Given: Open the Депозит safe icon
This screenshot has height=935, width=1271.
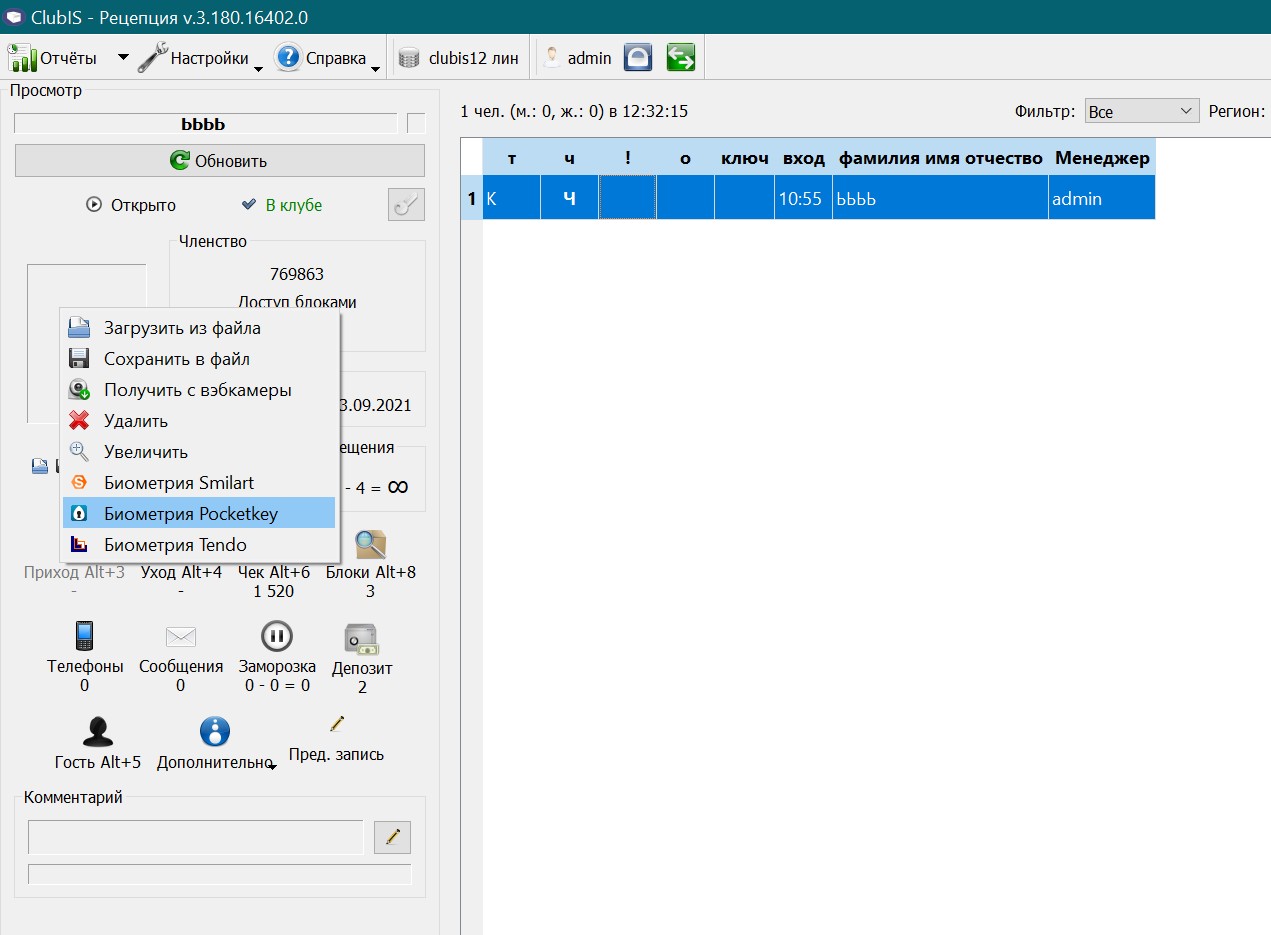Looking at the screenshot, I should point(361,639).
